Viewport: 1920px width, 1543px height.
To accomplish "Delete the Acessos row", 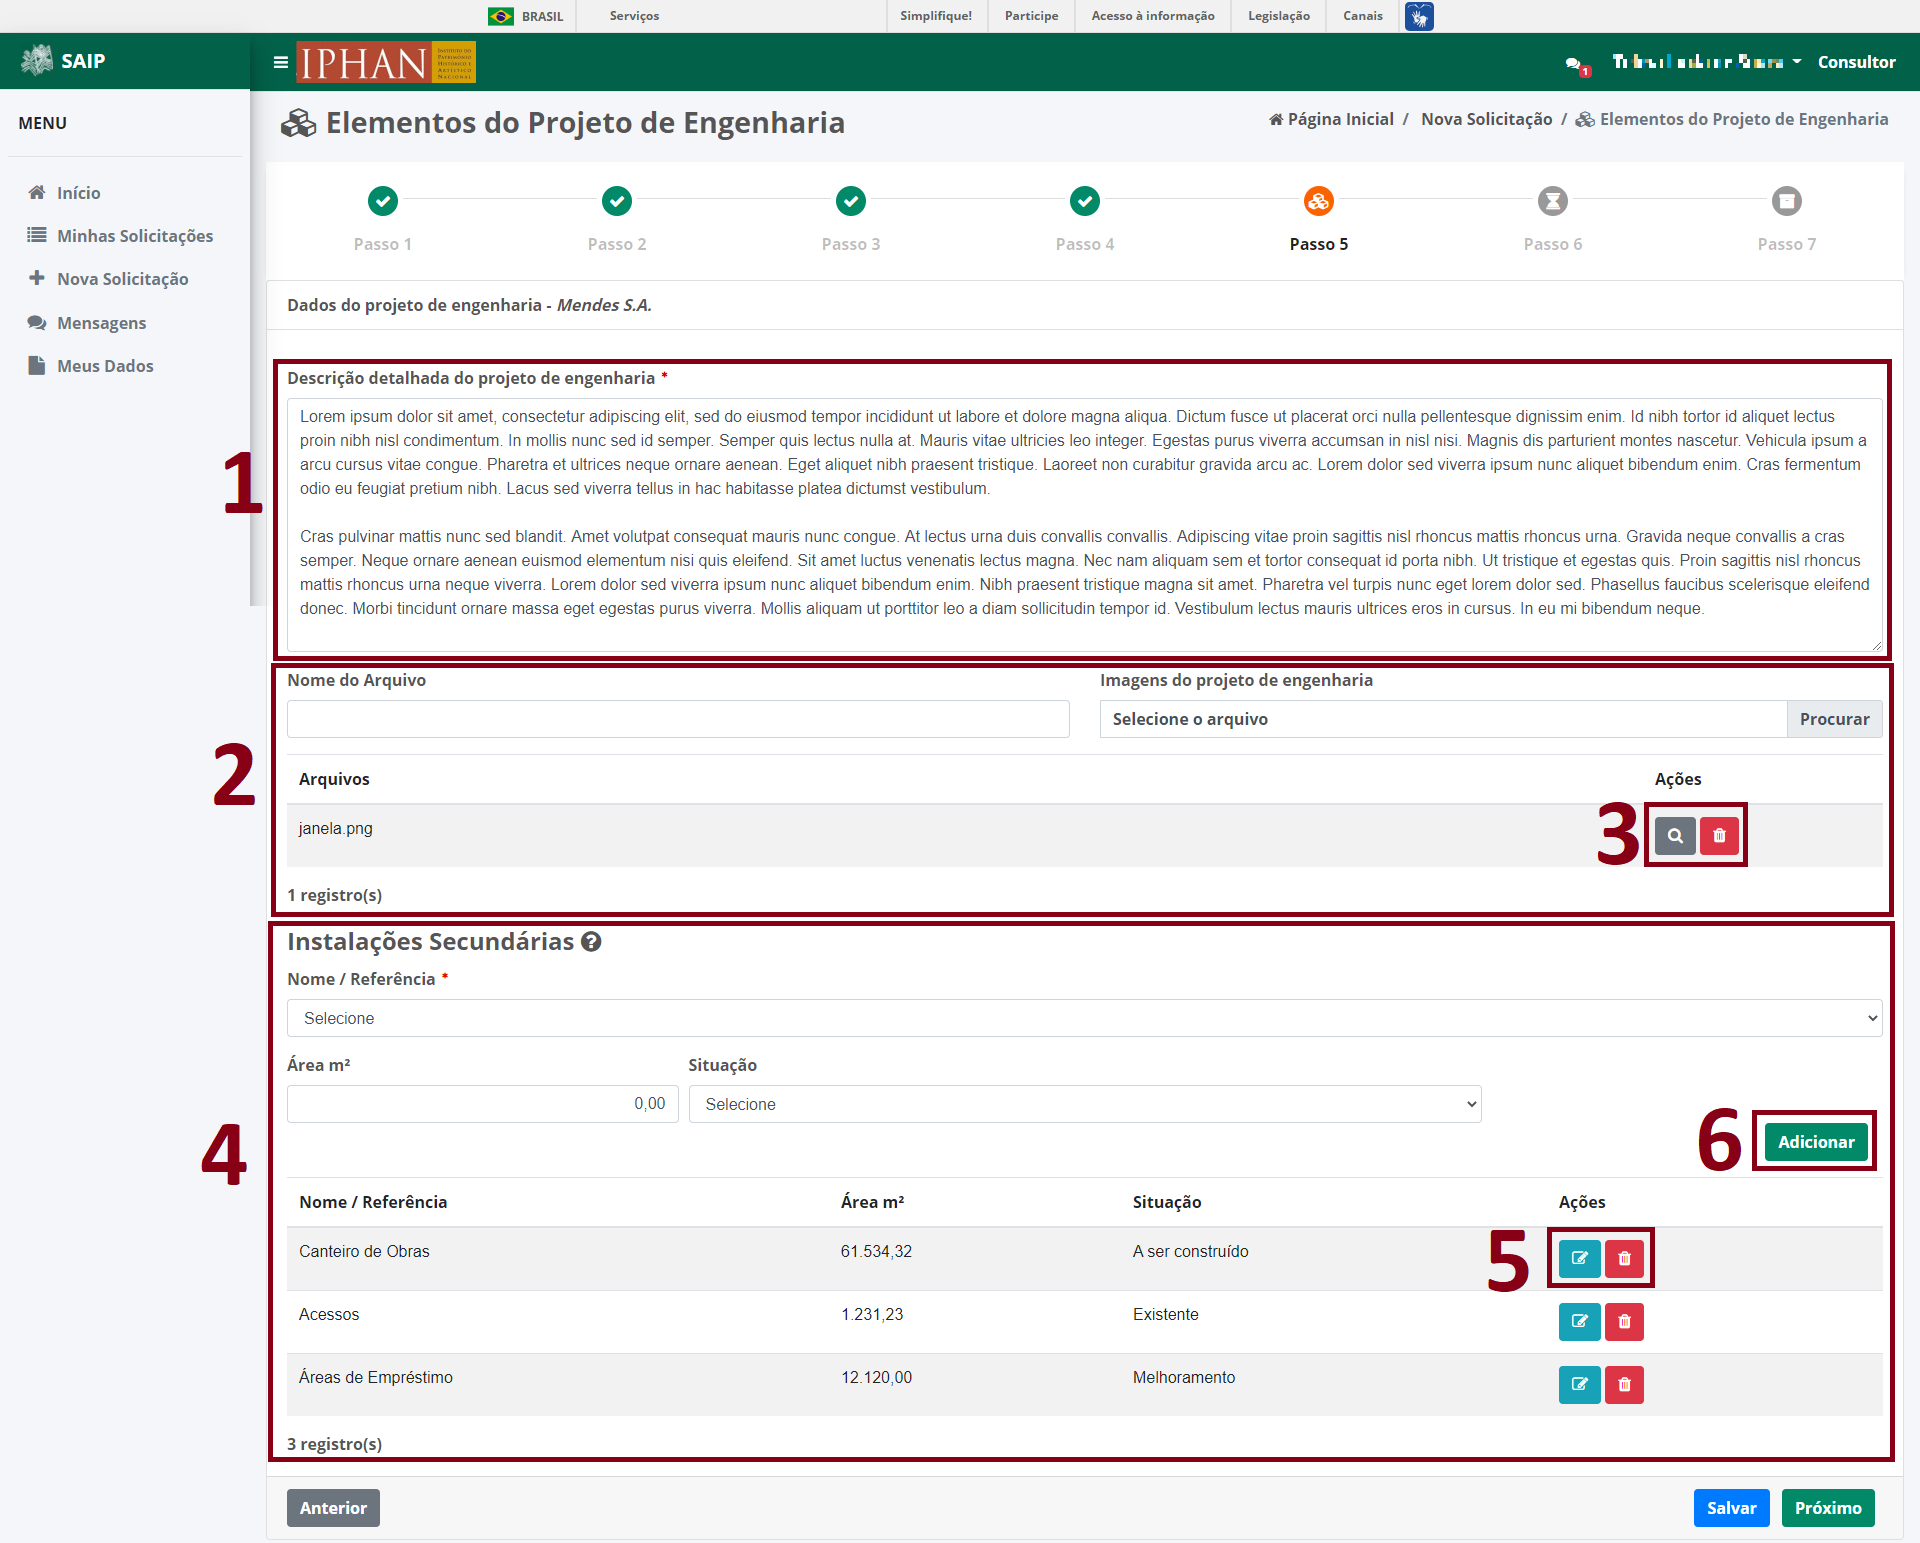I will click(x=1624, y=1321).
